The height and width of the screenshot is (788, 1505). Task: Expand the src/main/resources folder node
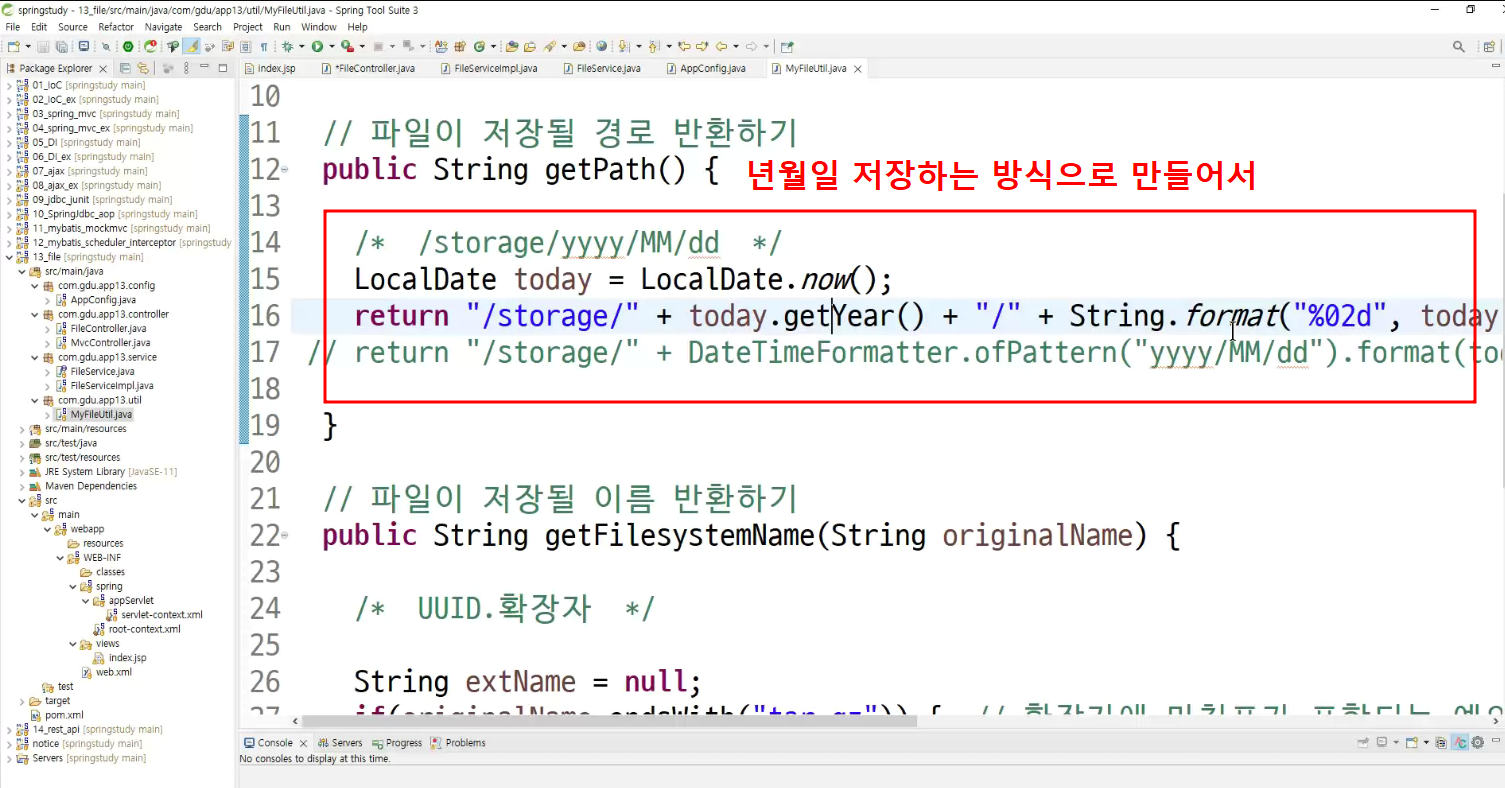coord(22,429)
